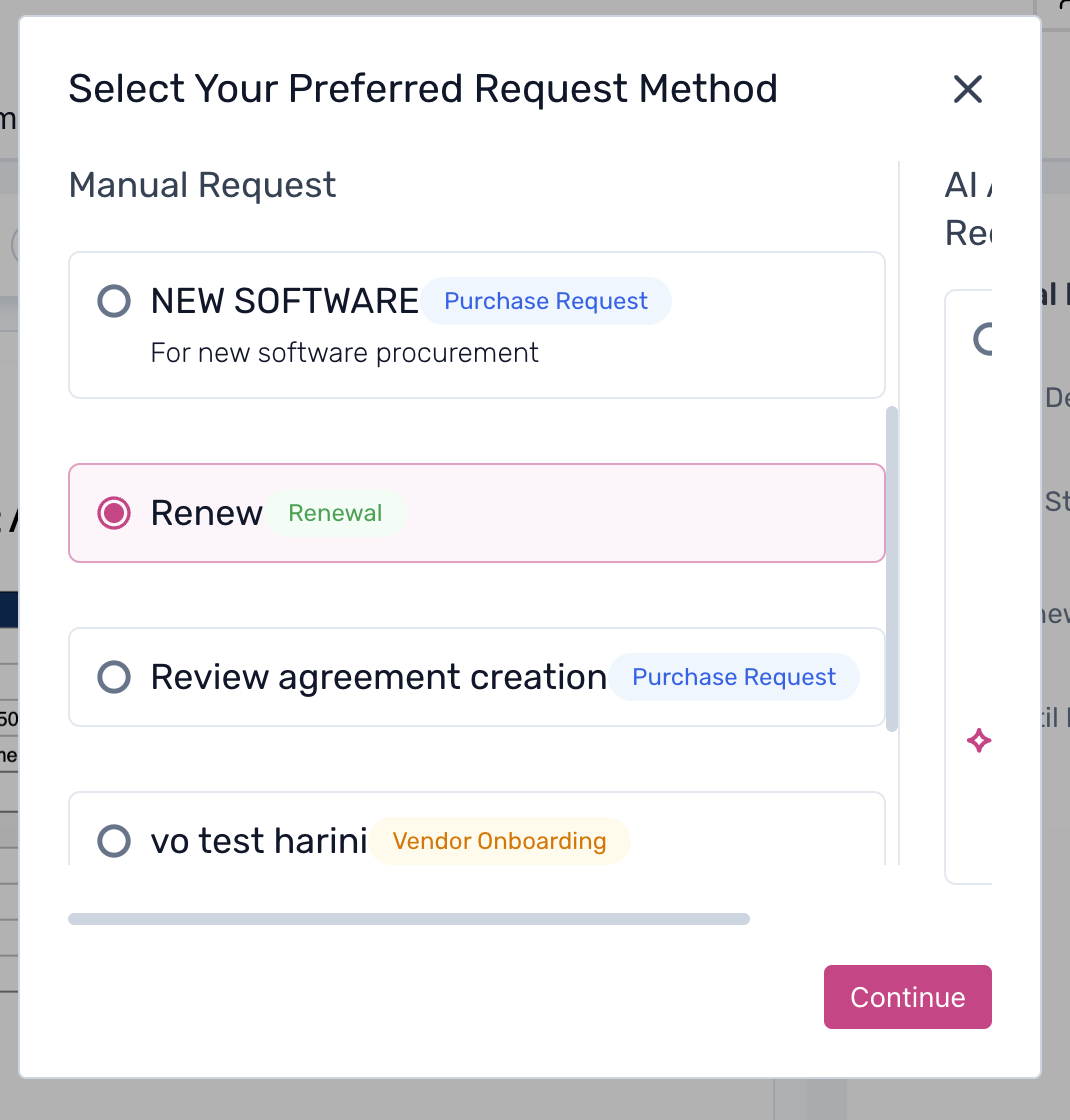Click Purchase Request badge beside NEW SOFTWARE

(x=546, y=301)
